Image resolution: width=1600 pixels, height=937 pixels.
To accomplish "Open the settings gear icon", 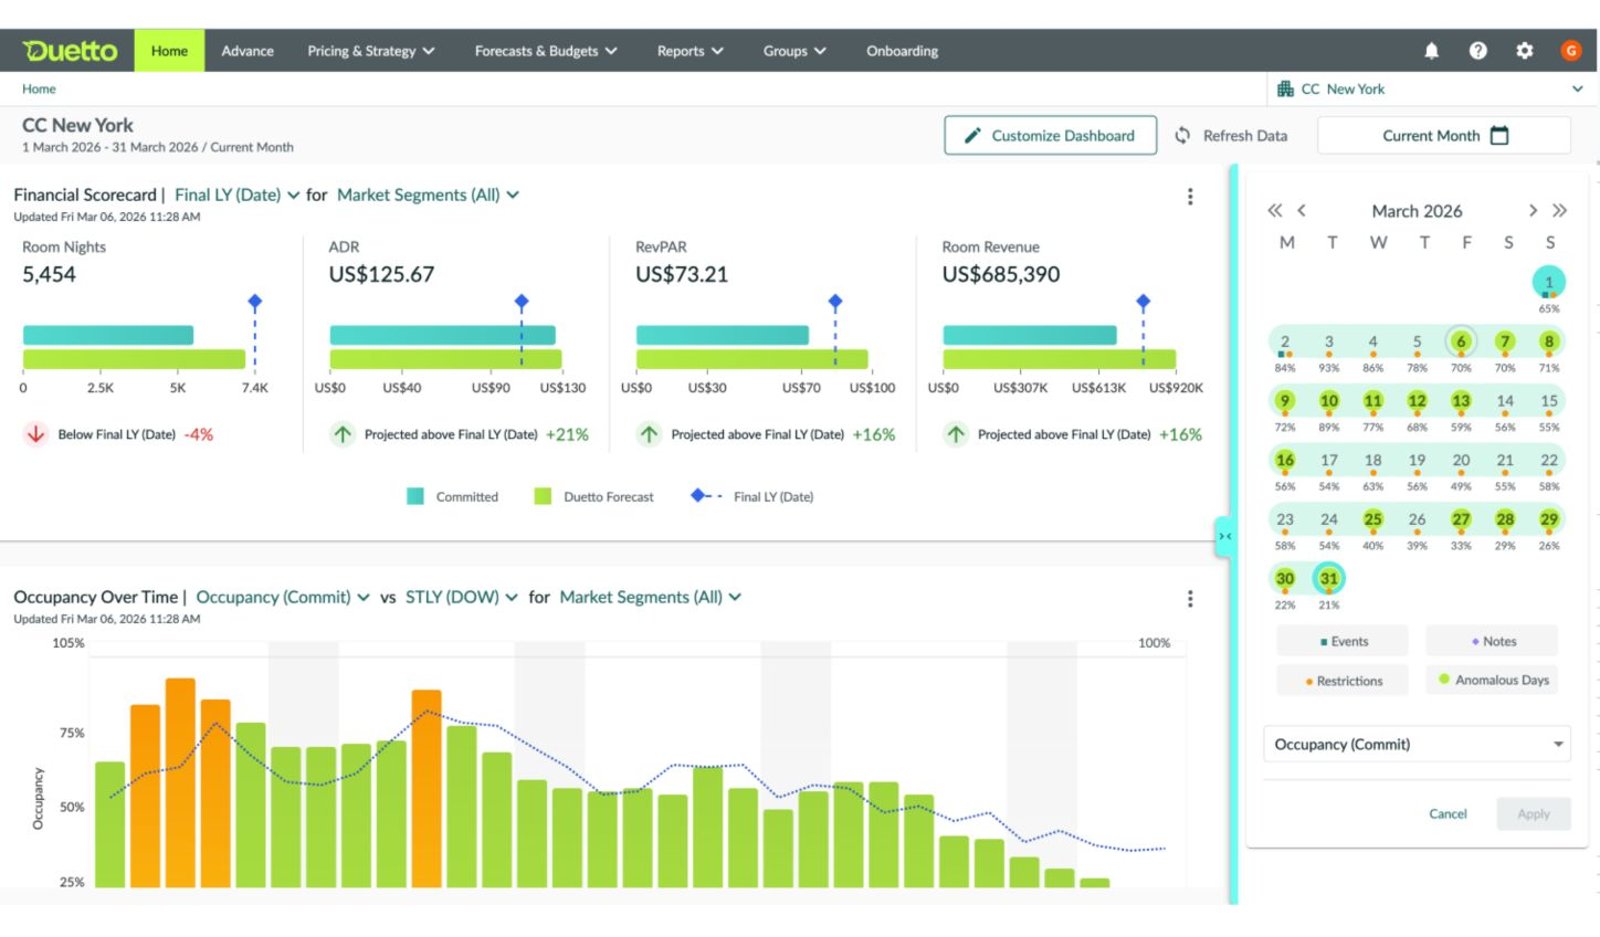I will [x=1524, y=50].
